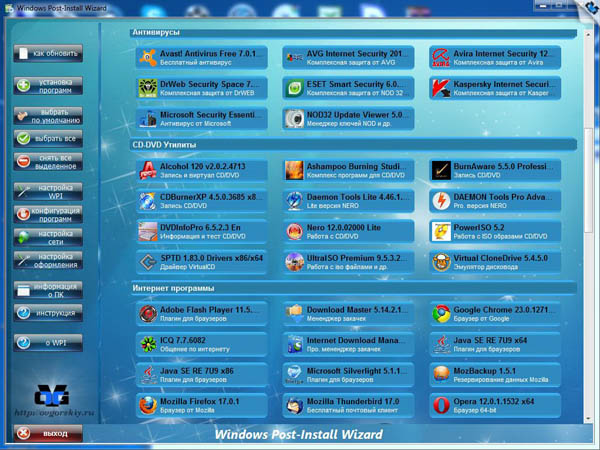Viewport: 600px width, 450px height.
Task: Click the Opera x64 red O icon
Action: click(441, 406)
